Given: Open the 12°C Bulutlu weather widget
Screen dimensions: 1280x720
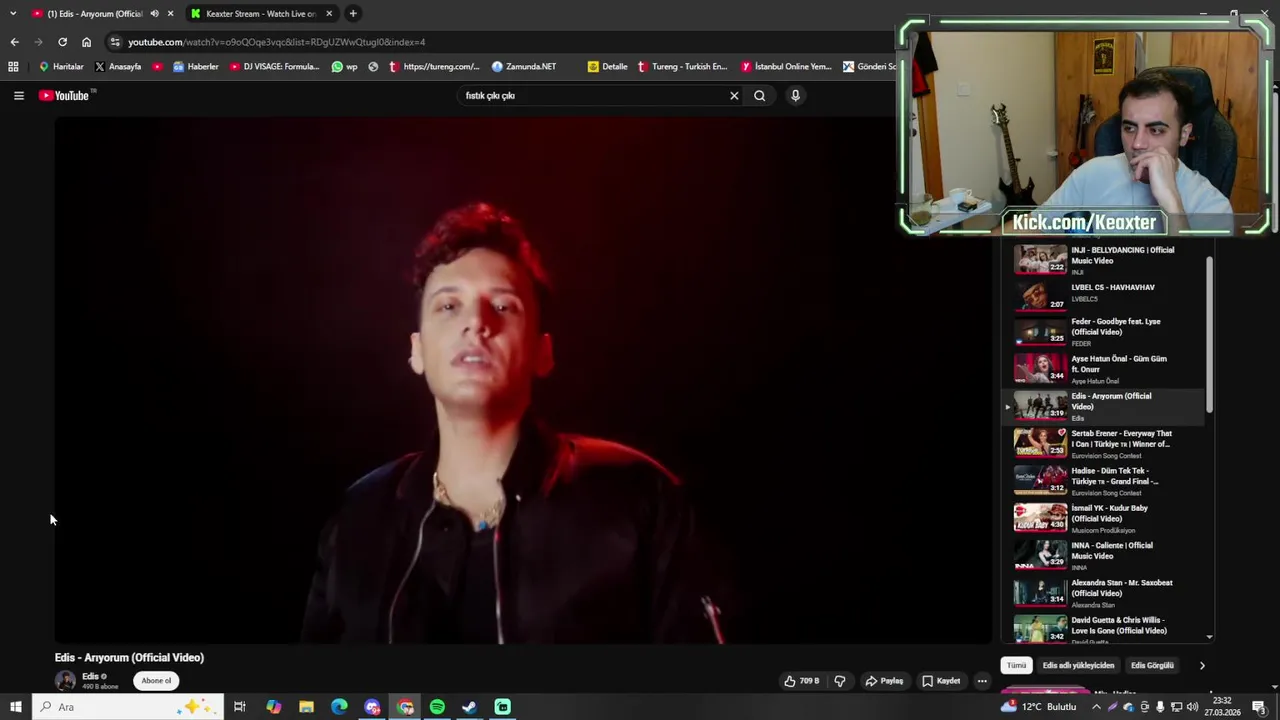Looking at the screenshot, I should [x=1039, y=707].
